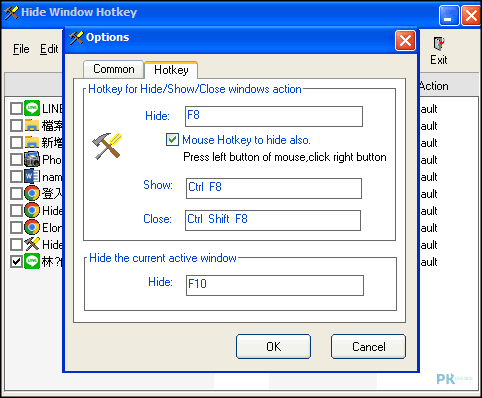Select the Hotkey tab

[171, 70]
